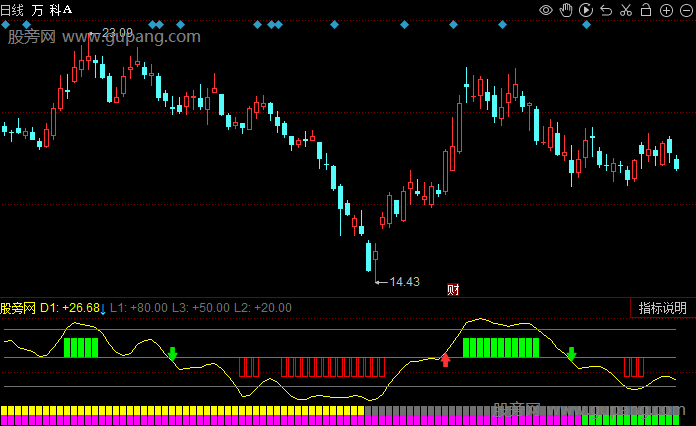Viewport: 696px width, 426px height.
Task: Click the undo back arrow icon
Action: point(606,10)
